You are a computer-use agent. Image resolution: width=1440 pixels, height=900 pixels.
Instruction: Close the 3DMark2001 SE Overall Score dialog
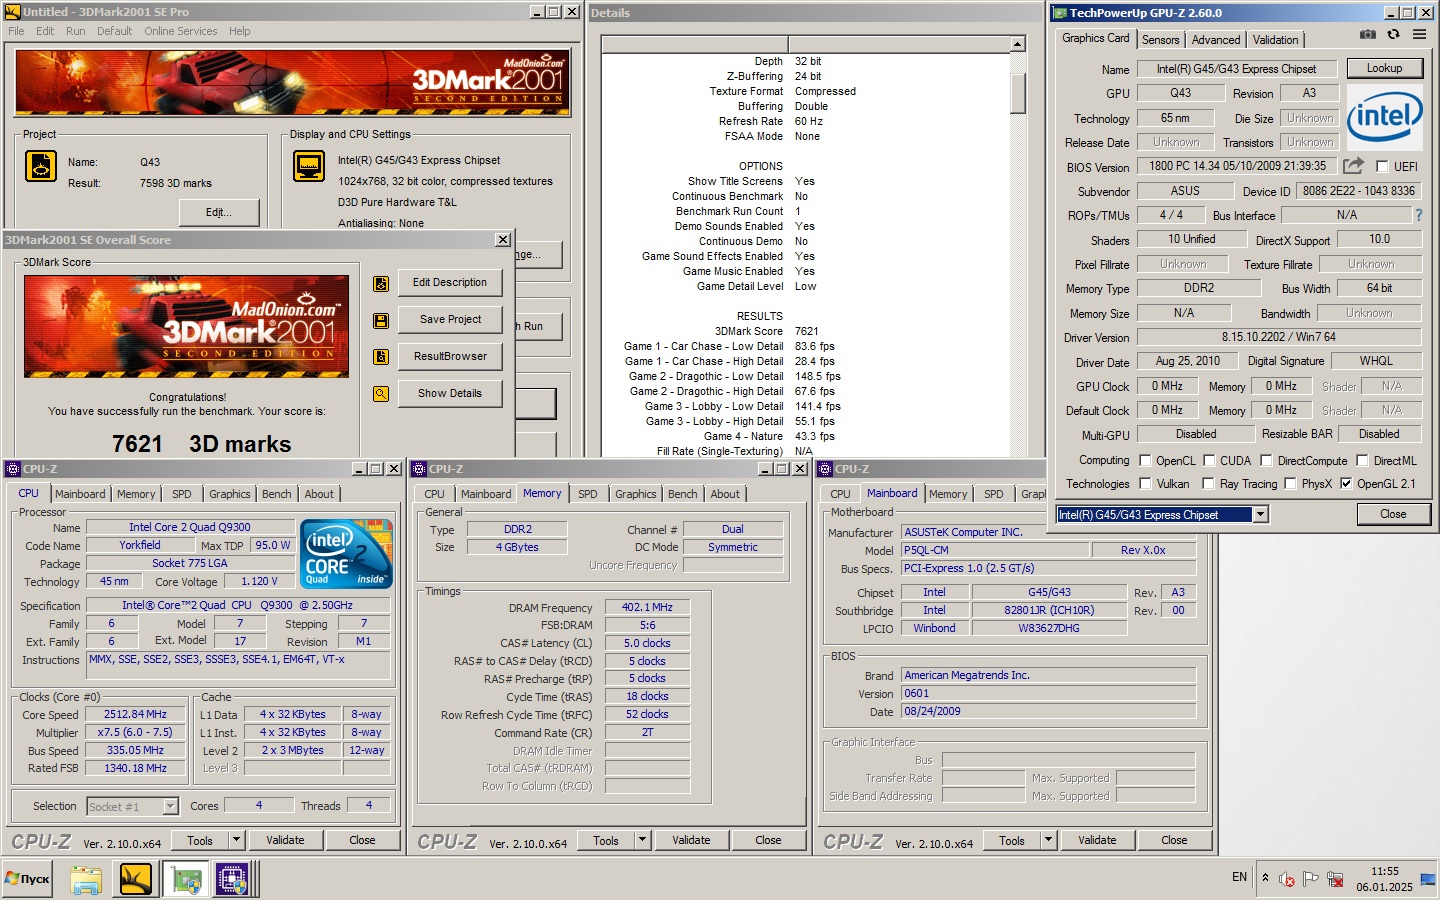point(503,240)
